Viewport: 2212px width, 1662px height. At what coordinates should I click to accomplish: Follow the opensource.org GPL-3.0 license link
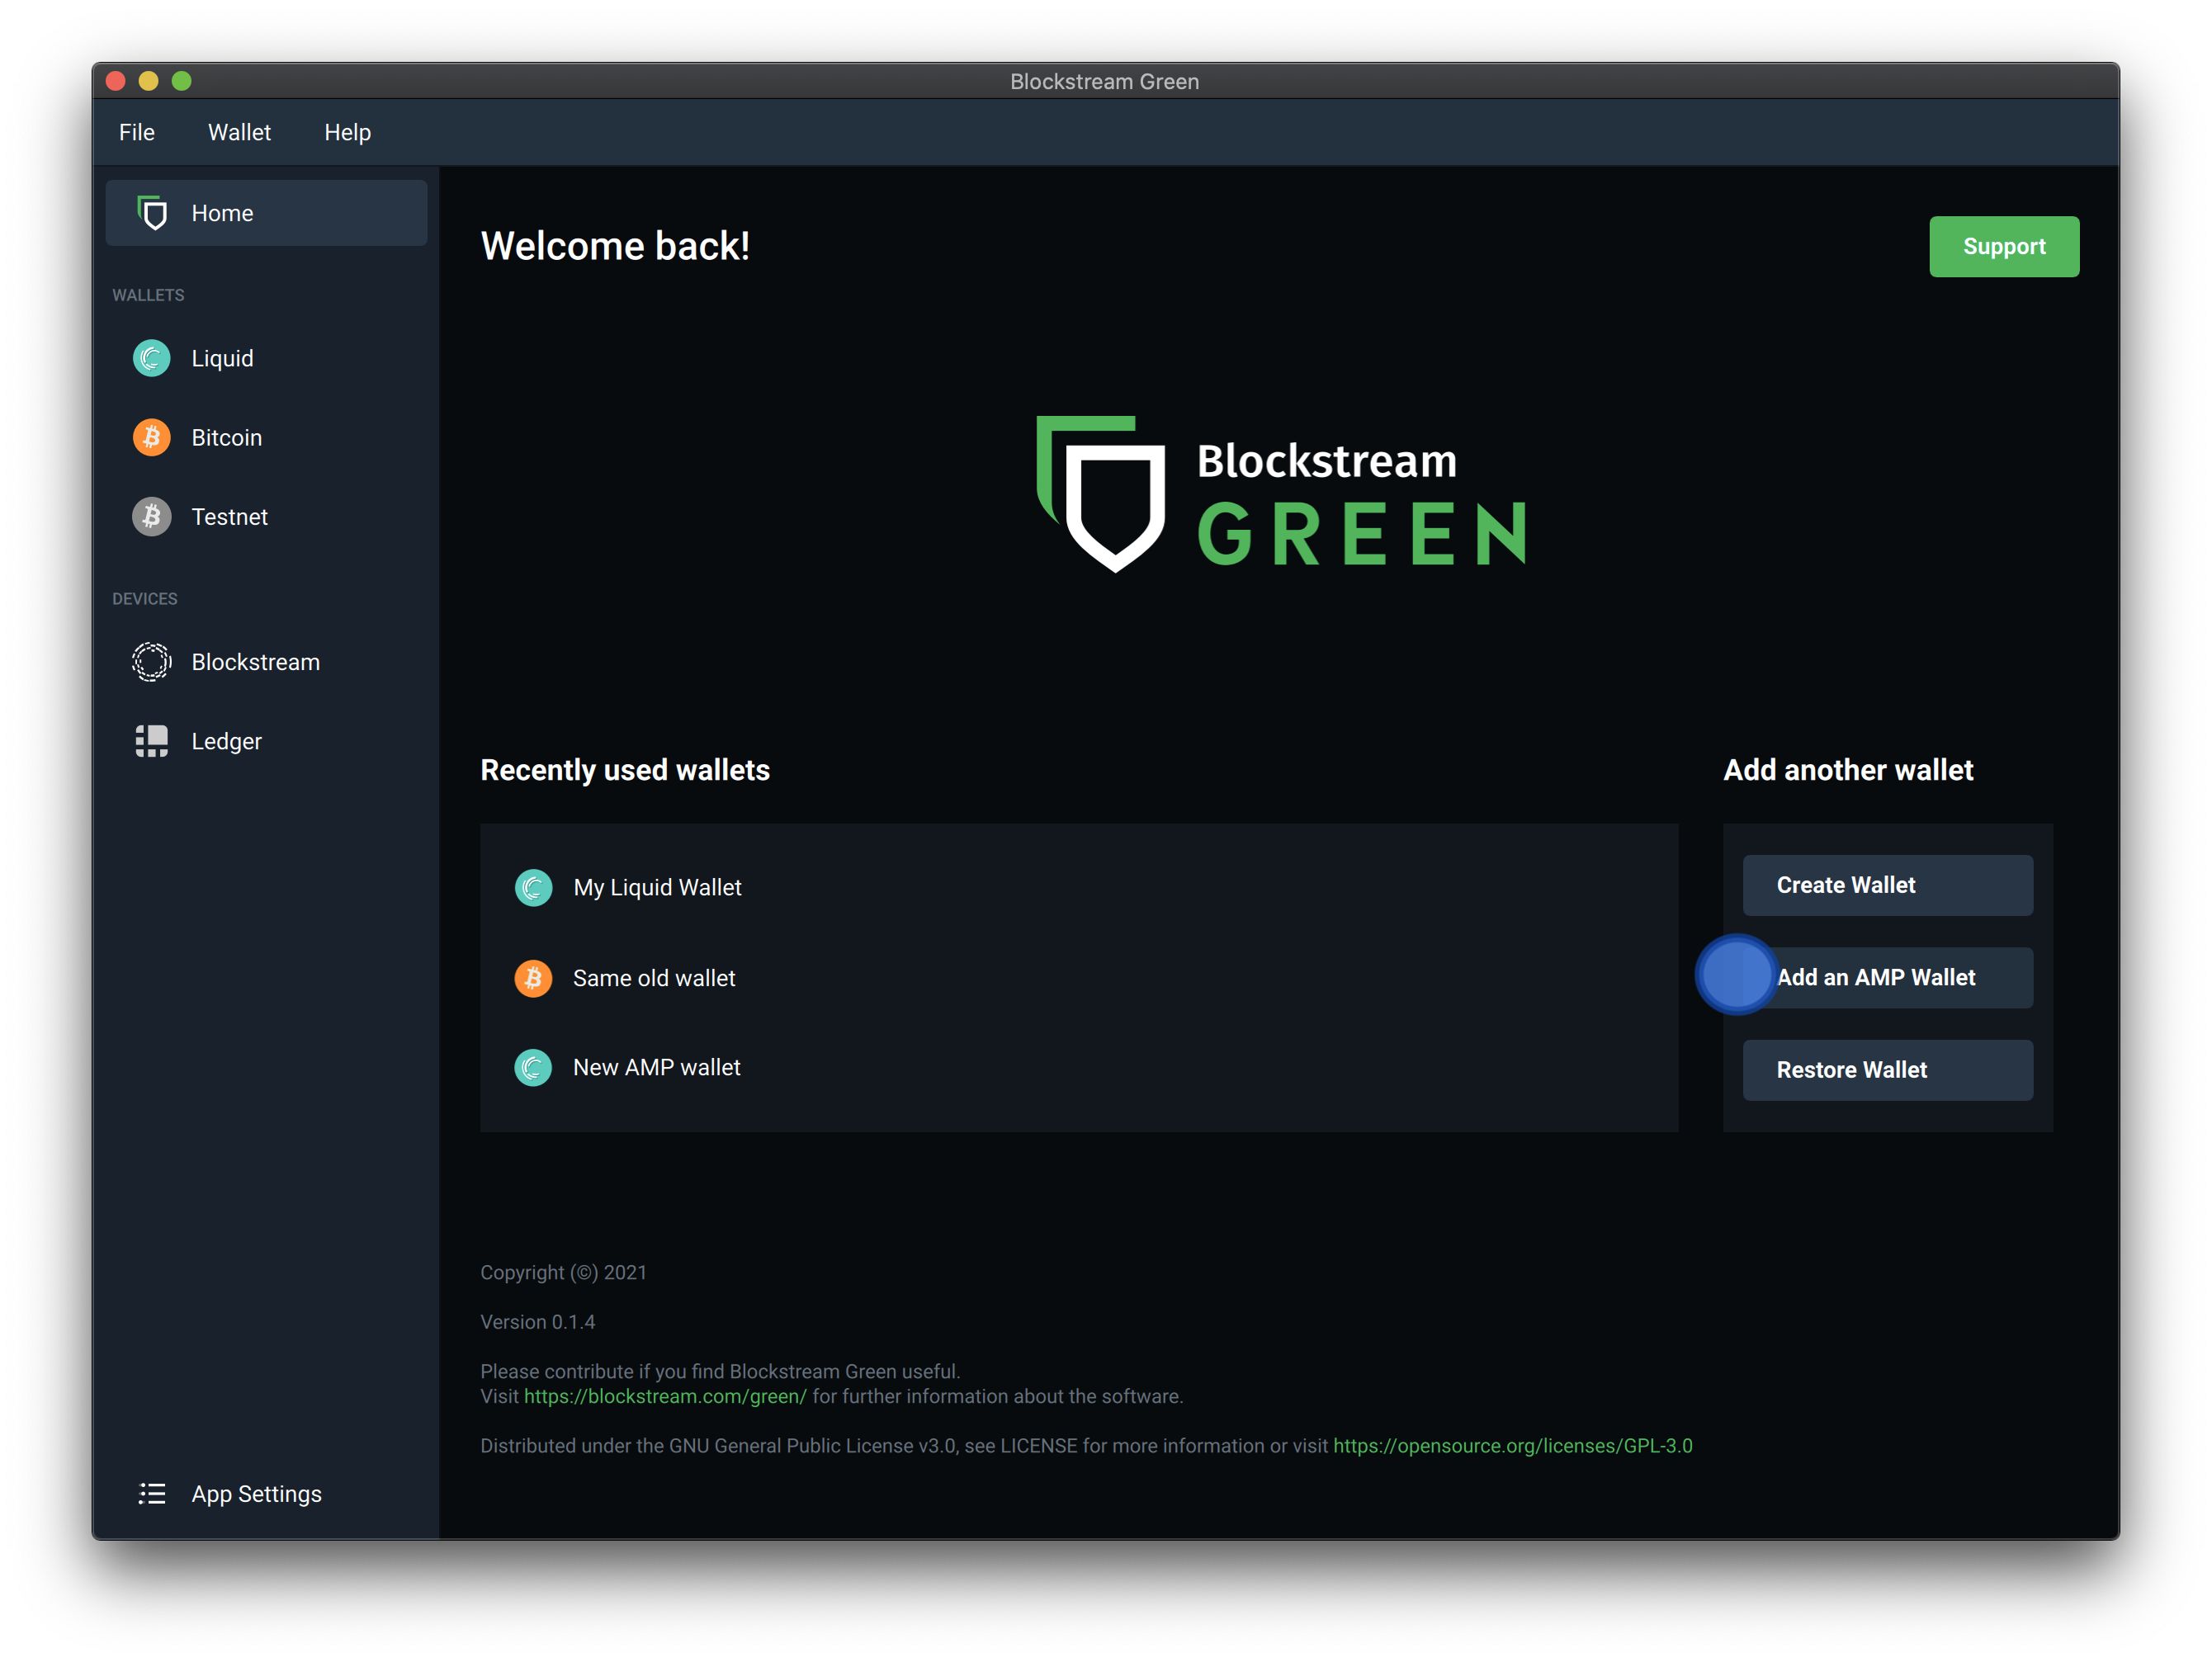(1513, 1446)
